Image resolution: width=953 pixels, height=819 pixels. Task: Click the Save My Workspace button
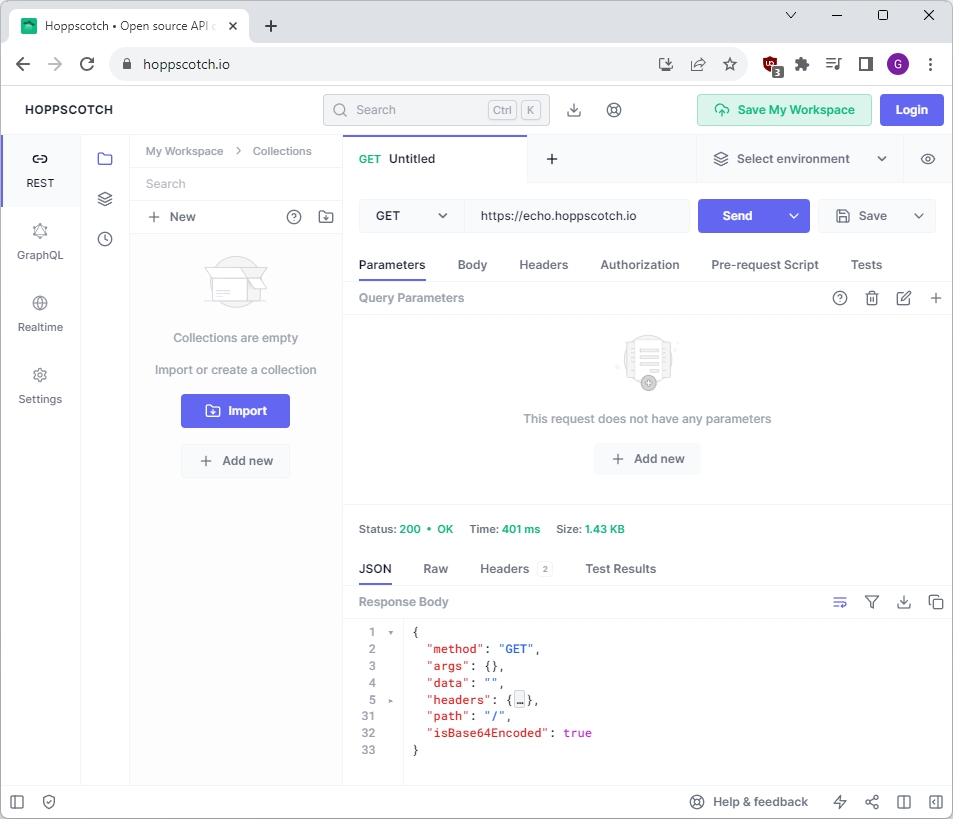coord(784,110)
